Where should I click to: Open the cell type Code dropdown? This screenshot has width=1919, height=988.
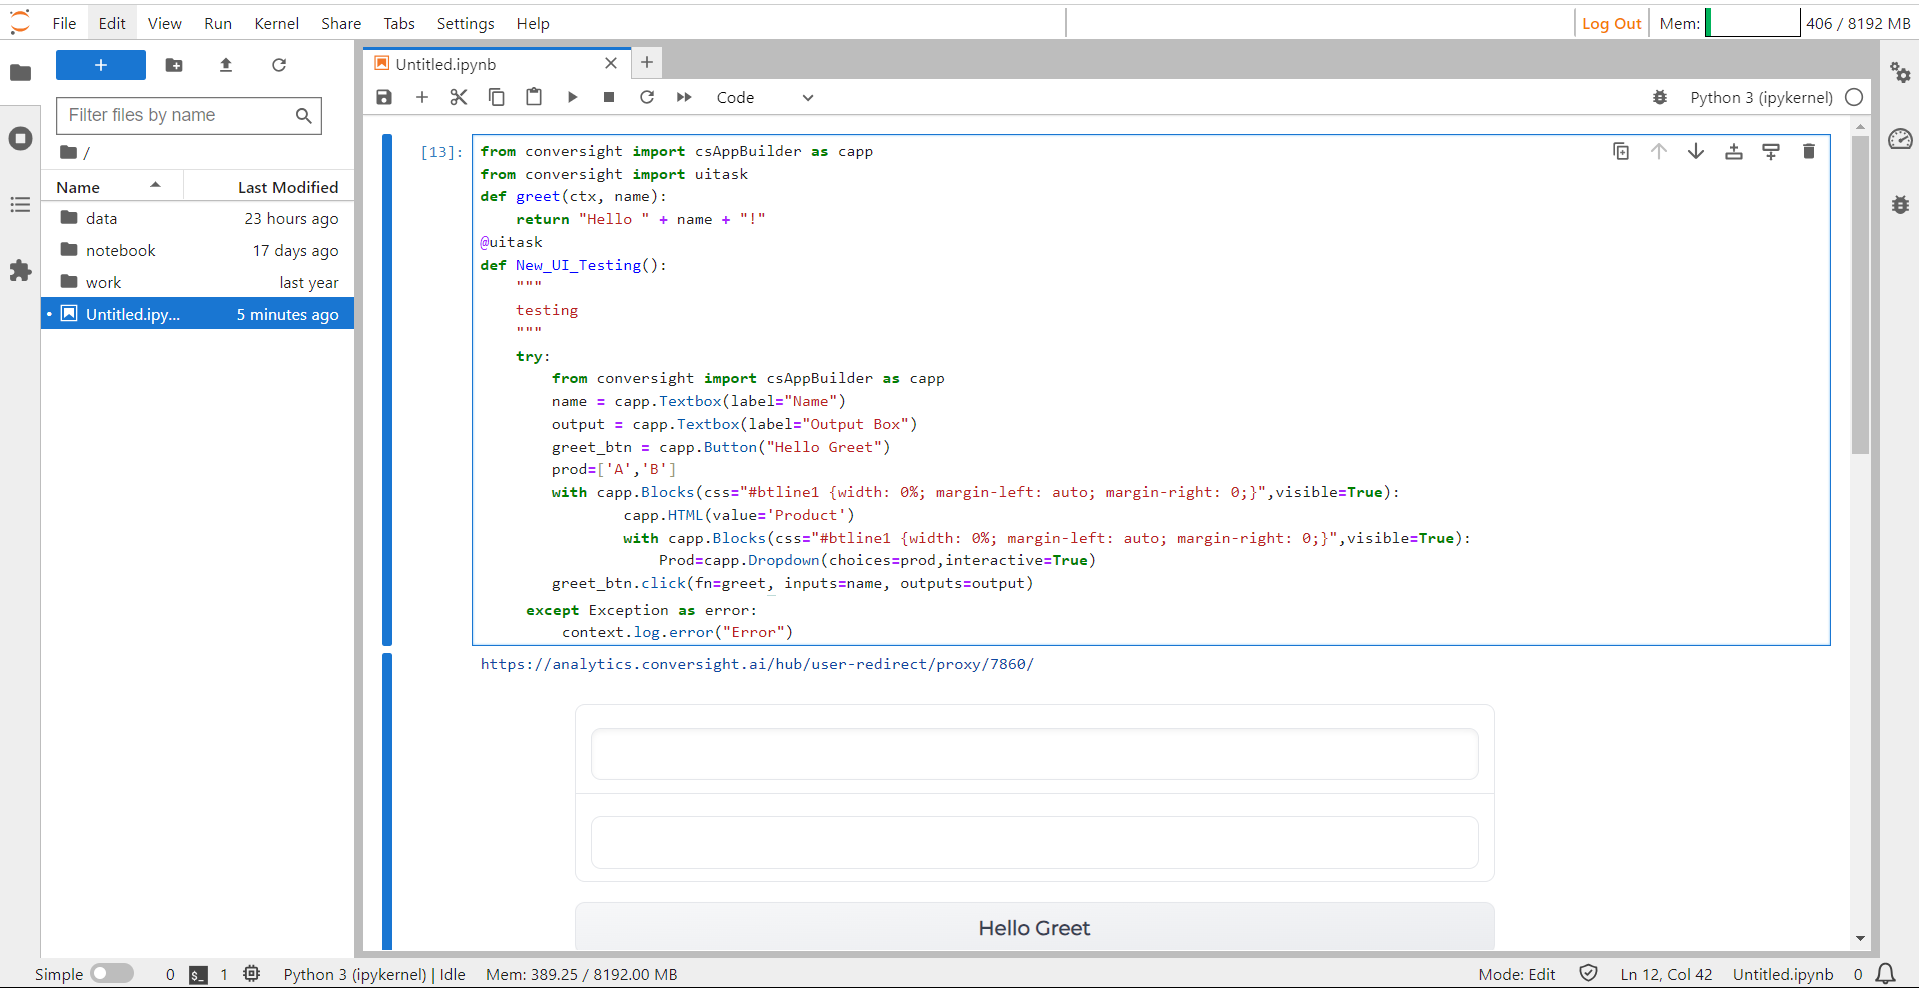coord(765,97)
